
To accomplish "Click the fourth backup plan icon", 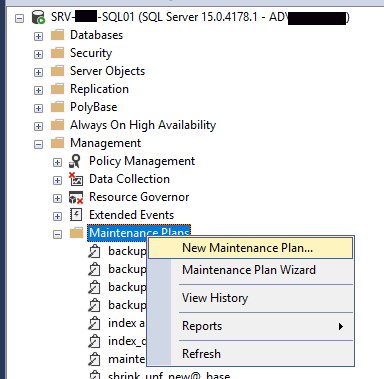I will coord(94,305).
